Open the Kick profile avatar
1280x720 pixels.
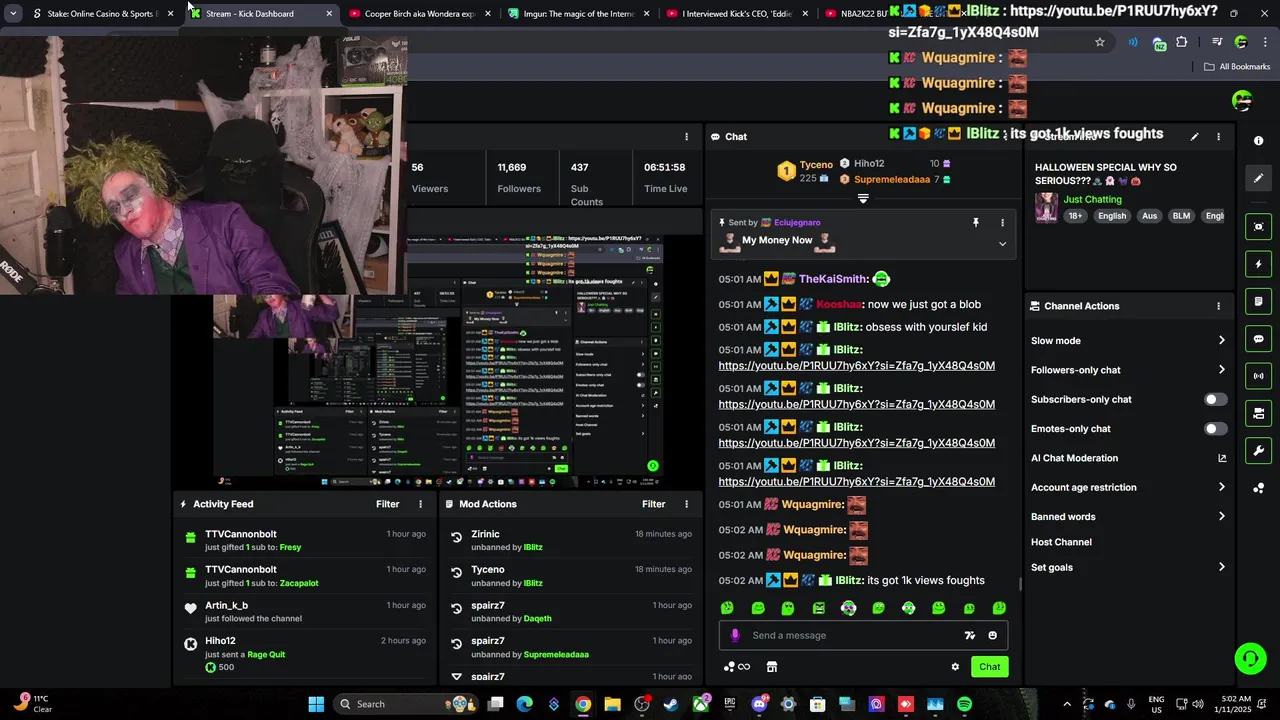tap(1242, 100)
